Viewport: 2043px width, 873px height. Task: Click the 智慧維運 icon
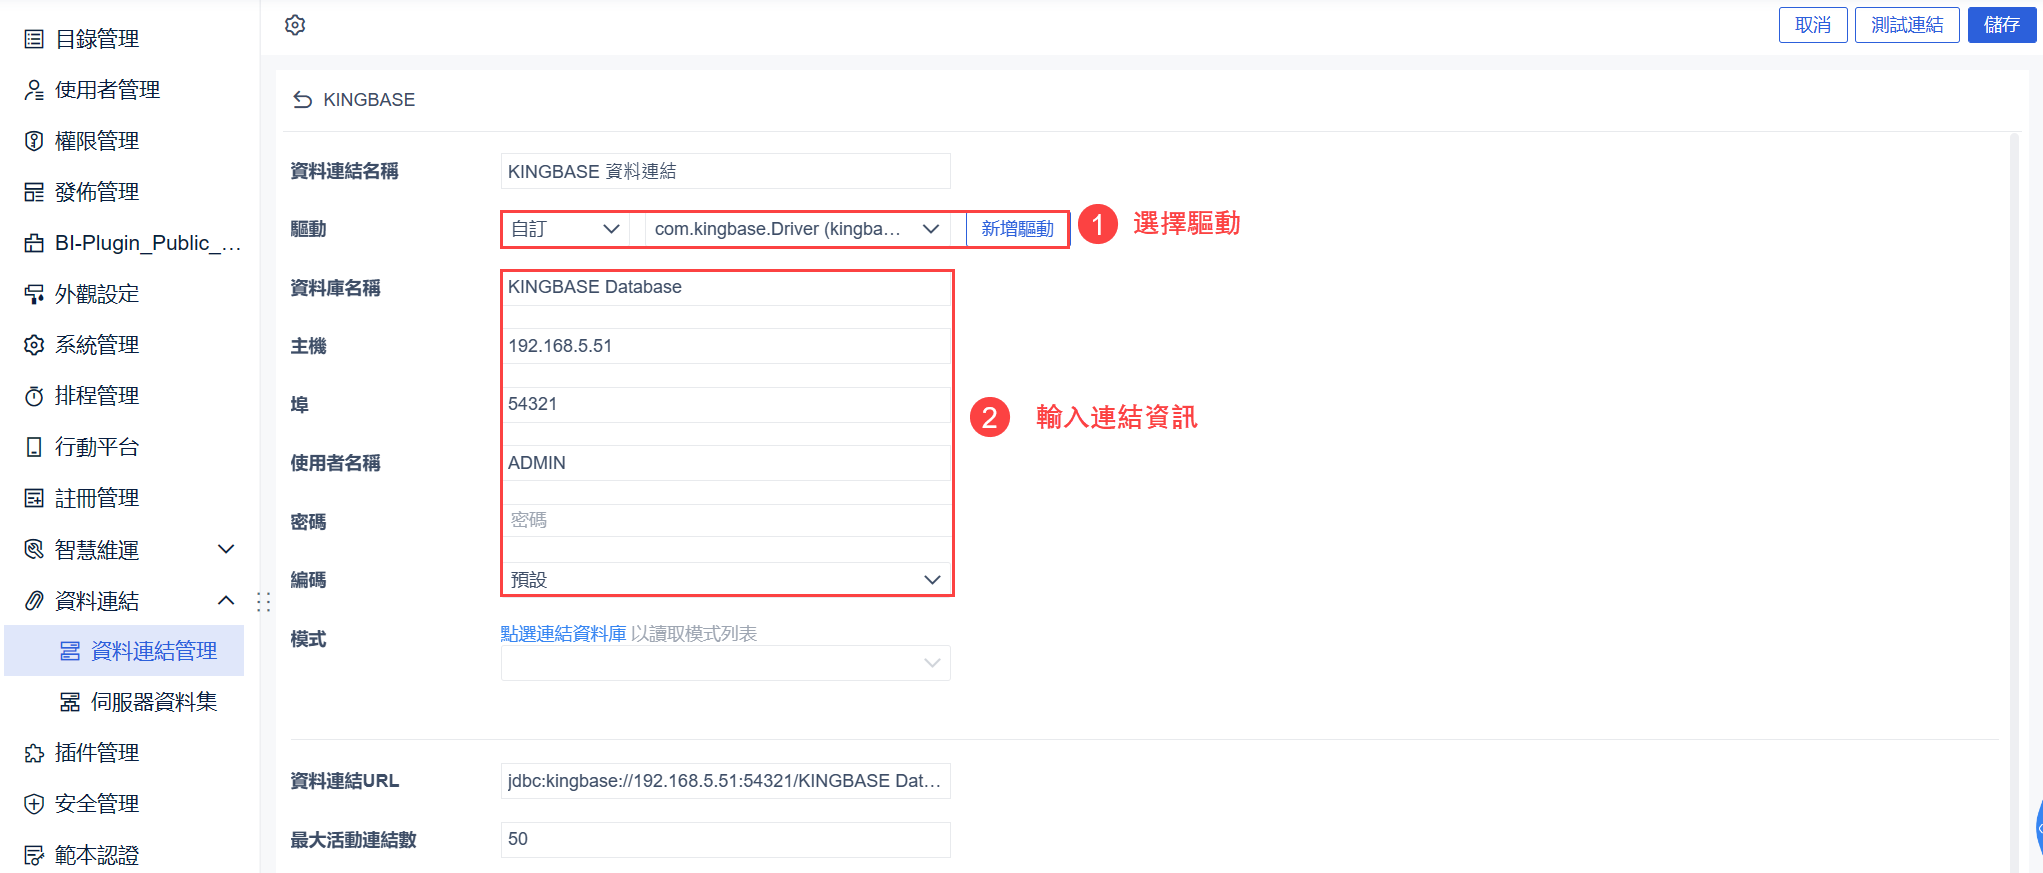(x=34, y=549)
